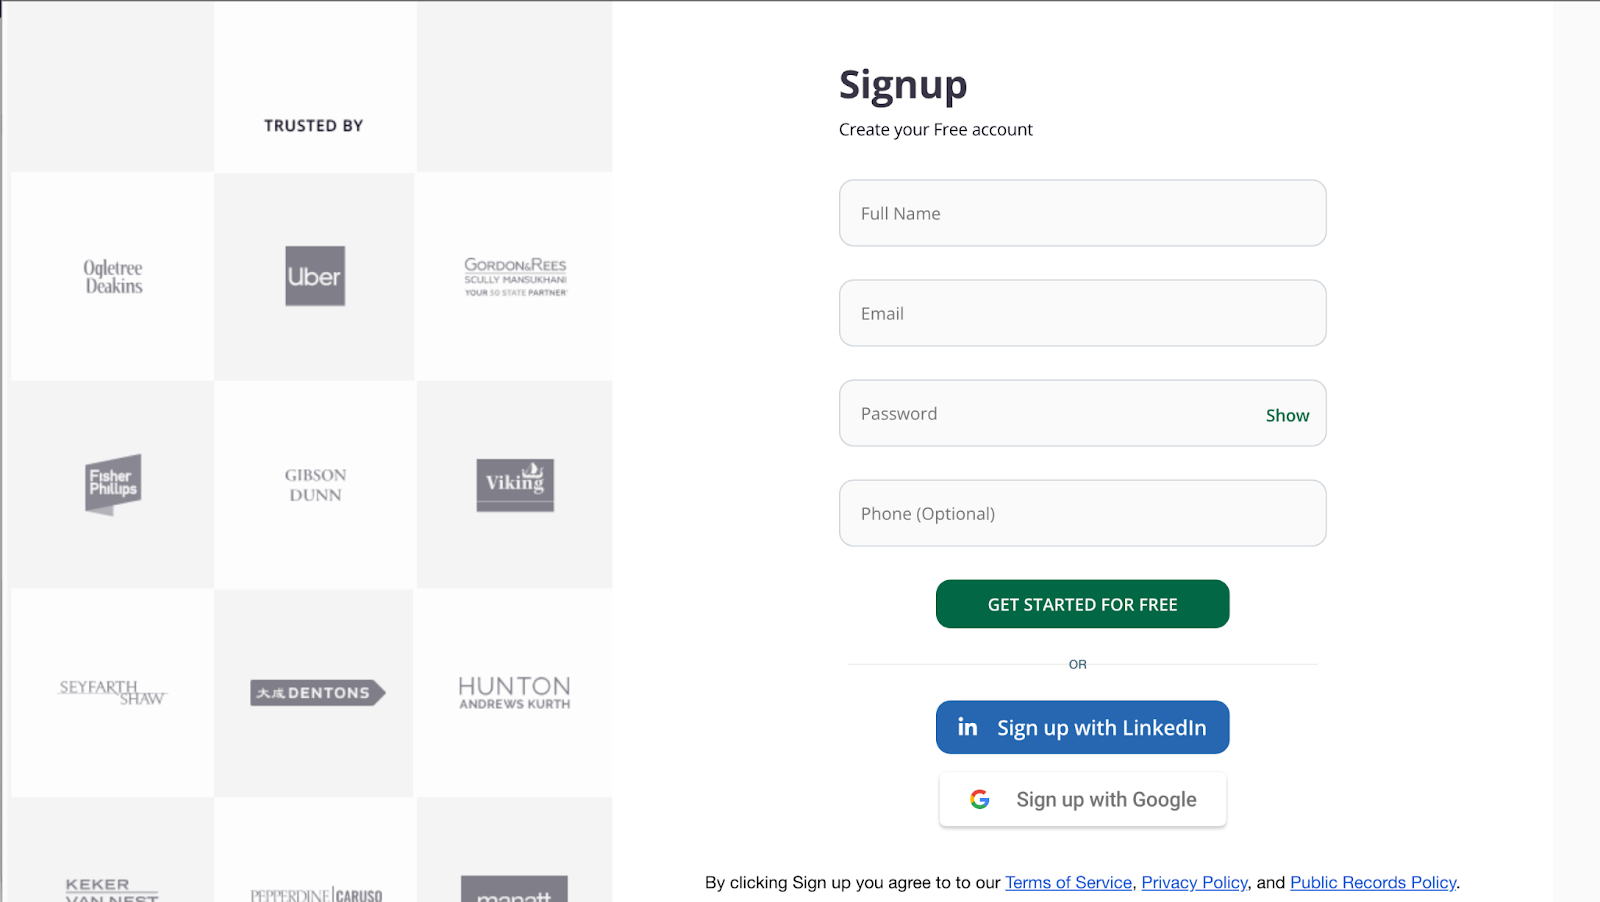Click the Ogletree Deakins logo

113,277
